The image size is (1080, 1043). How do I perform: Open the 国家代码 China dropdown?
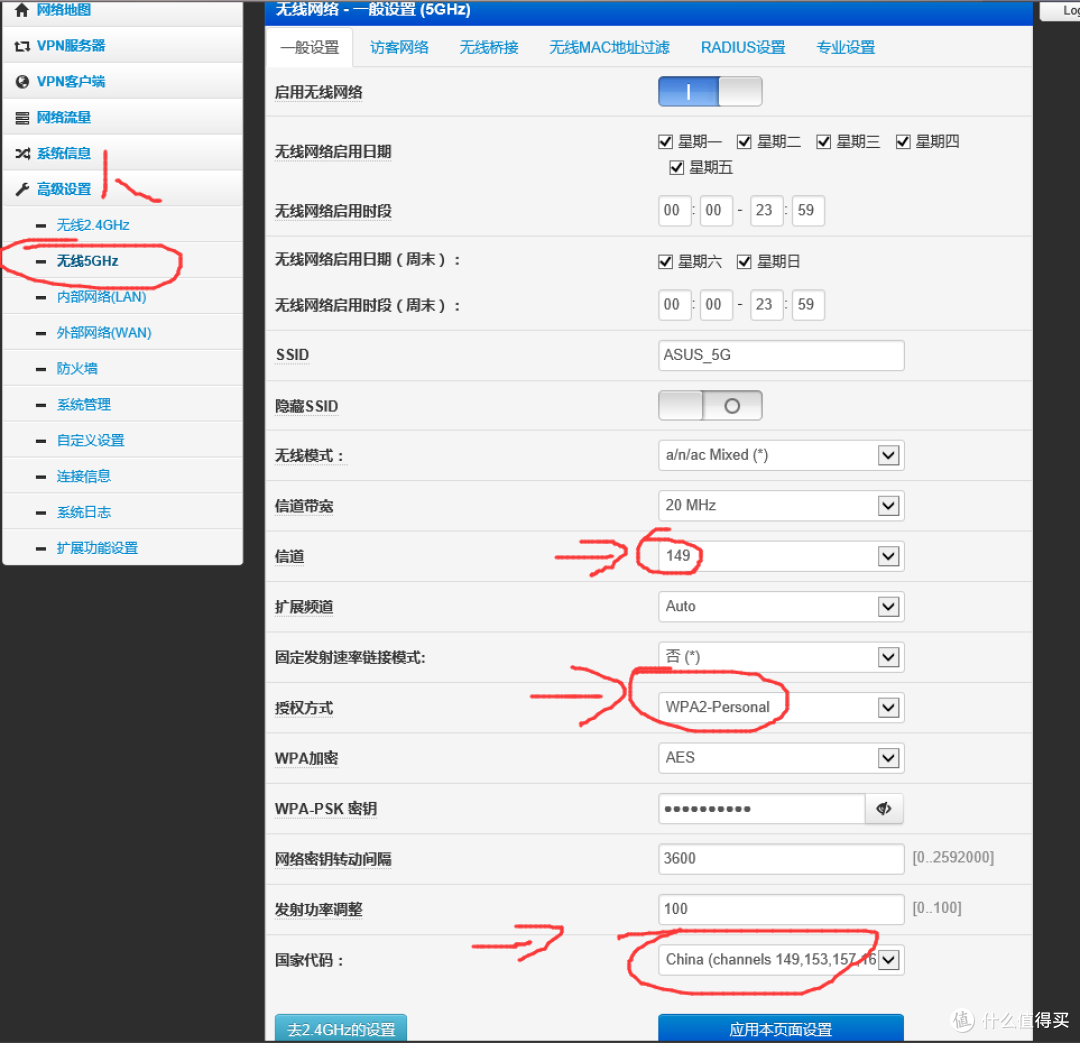(781, 960)
